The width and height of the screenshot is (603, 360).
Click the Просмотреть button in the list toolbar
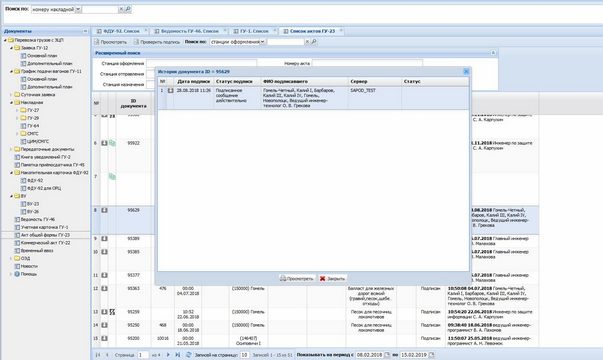[111, 42]
